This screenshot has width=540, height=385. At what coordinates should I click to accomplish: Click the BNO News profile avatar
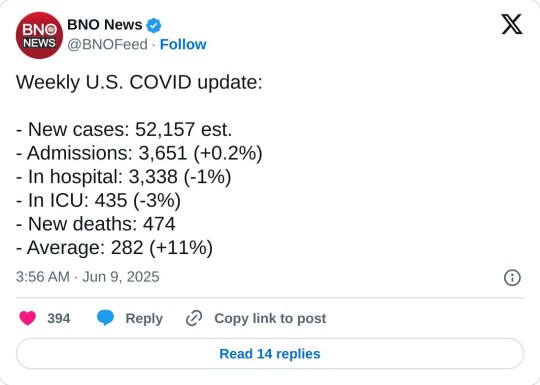click(39, 35)
